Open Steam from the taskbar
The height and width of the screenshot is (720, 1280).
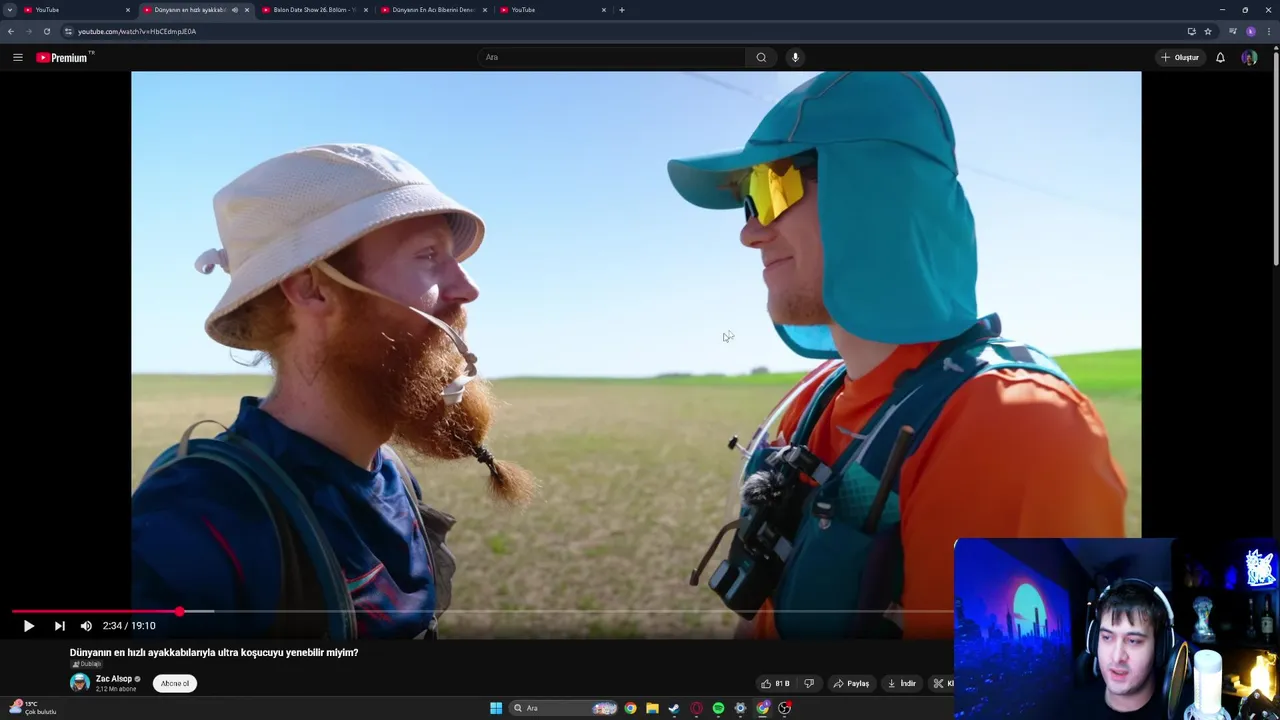click(x=674, y=708)
